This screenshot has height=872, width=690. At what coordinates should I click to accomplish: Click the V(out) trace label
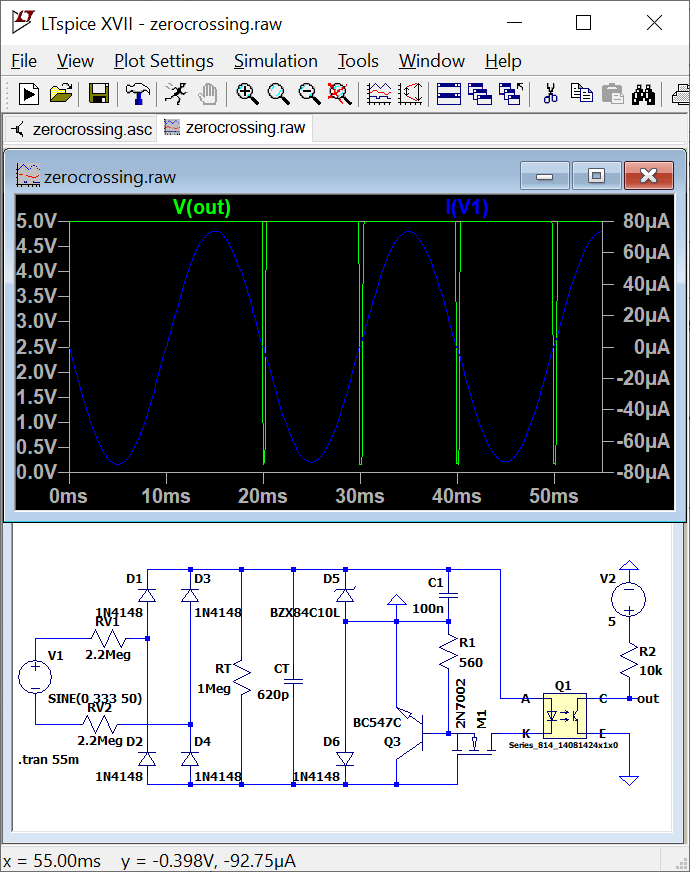coord(202,207)
